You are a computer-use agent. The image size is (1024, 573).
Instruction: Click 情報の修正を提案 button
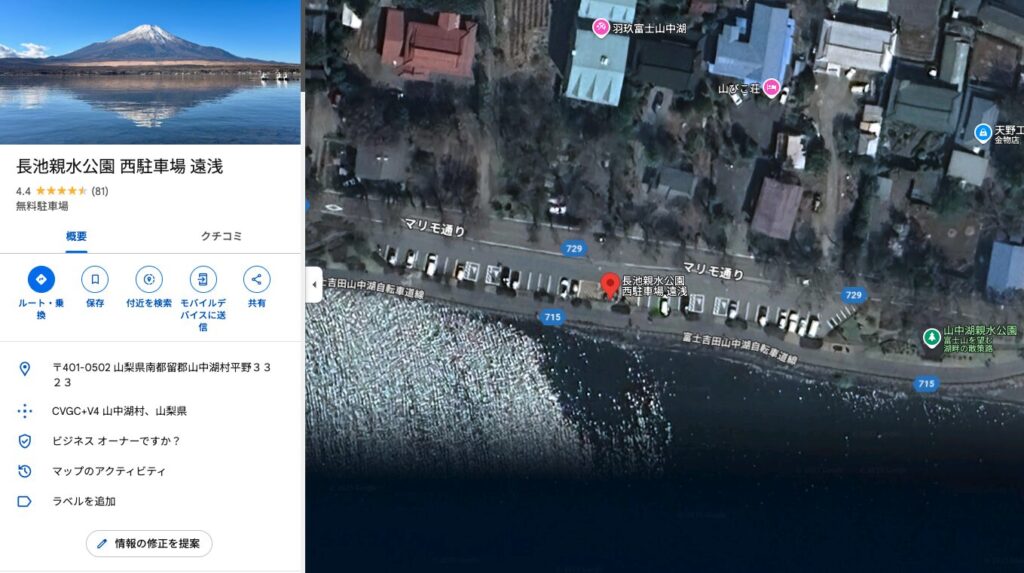pos(149,544)
